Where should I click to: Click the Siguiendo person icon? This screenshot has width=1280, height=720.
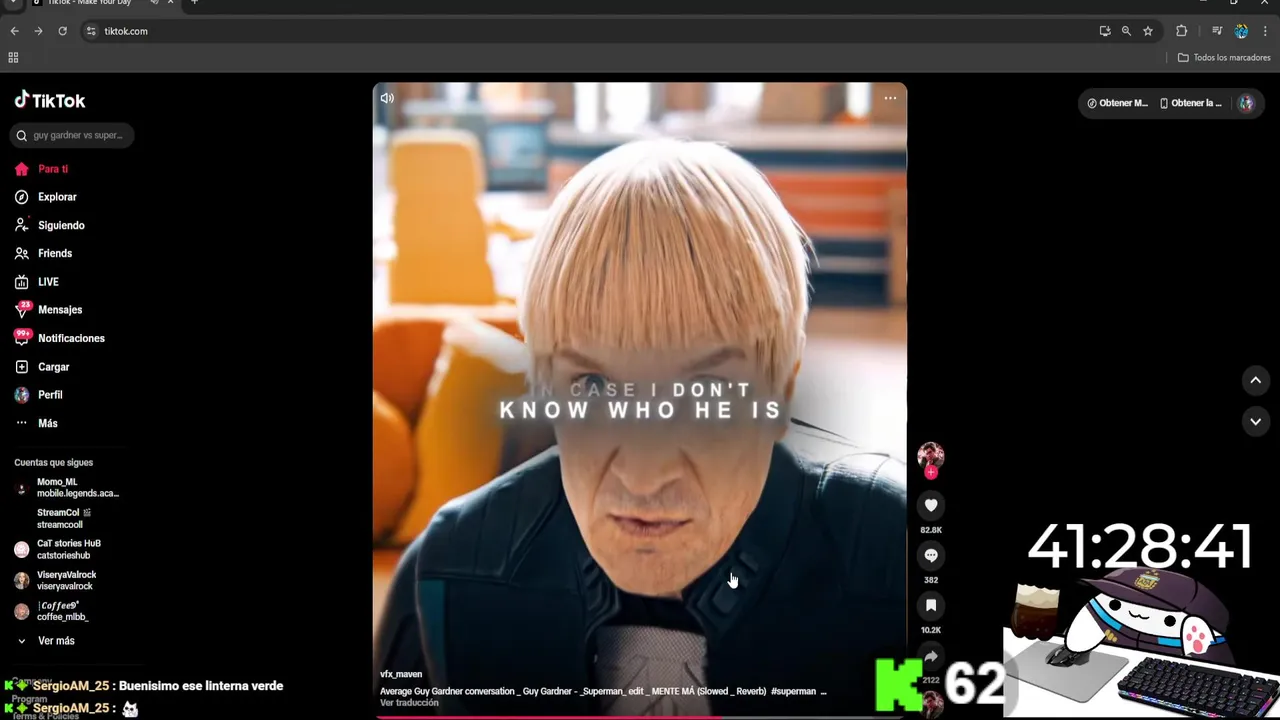point(22,225)
